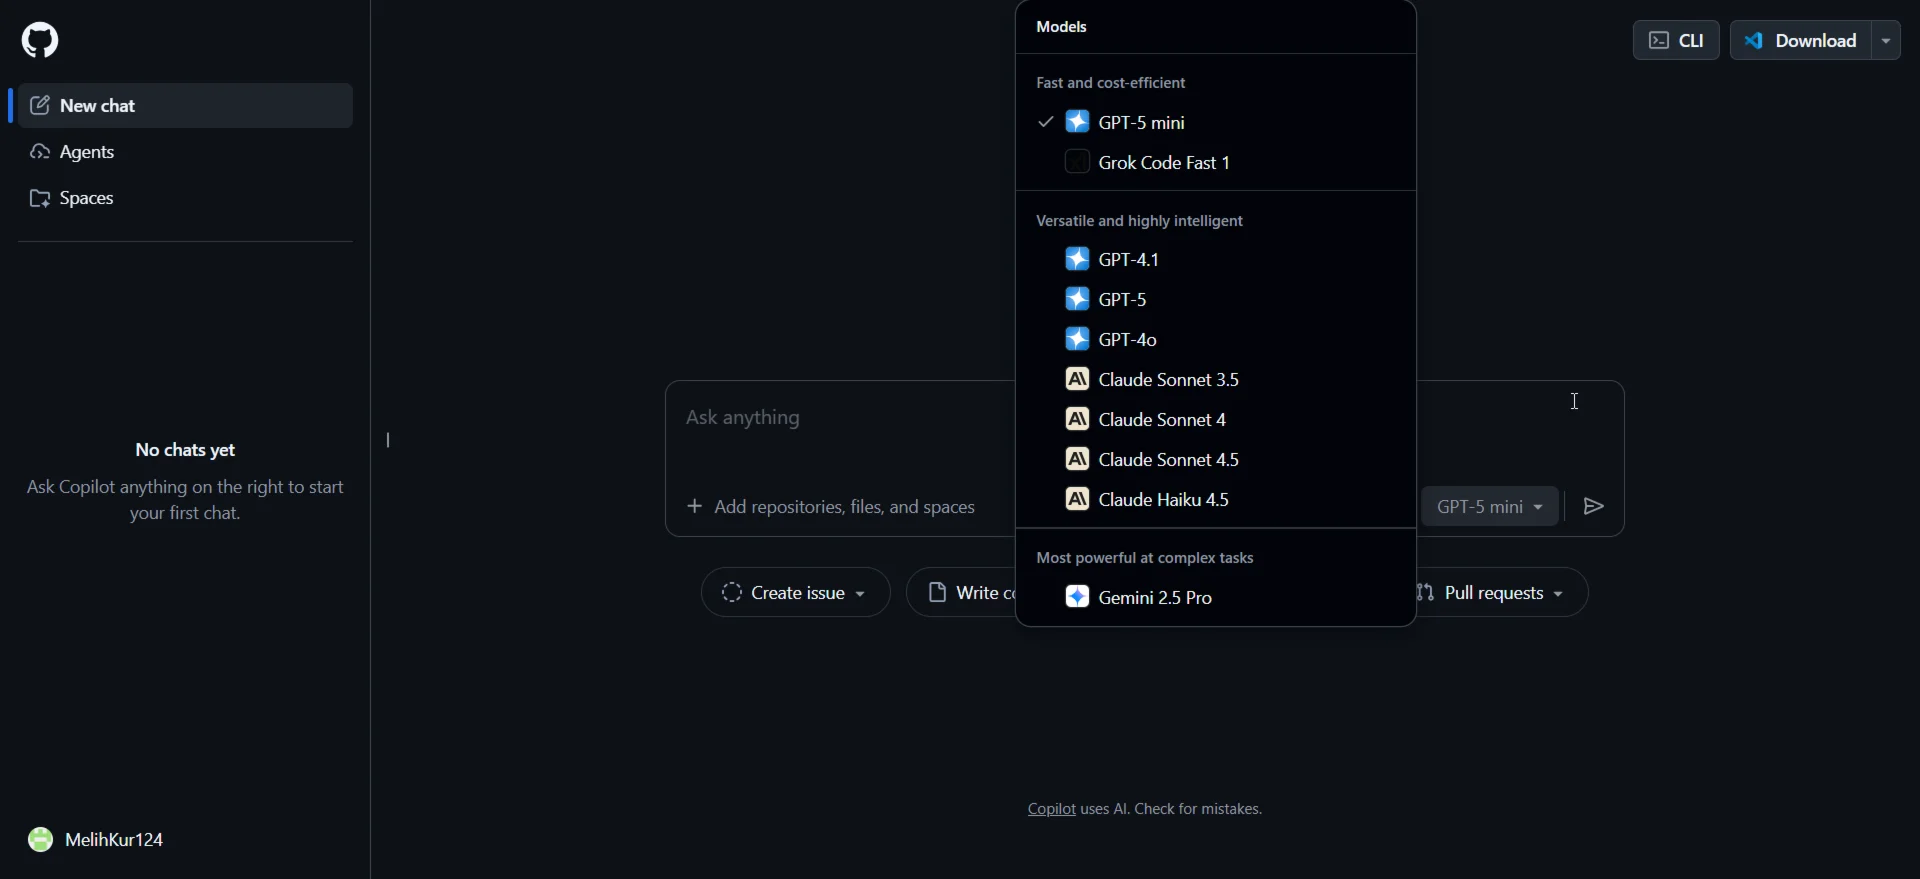Expand the Pull requests dropdown arrow

(x=1558, y=594)
